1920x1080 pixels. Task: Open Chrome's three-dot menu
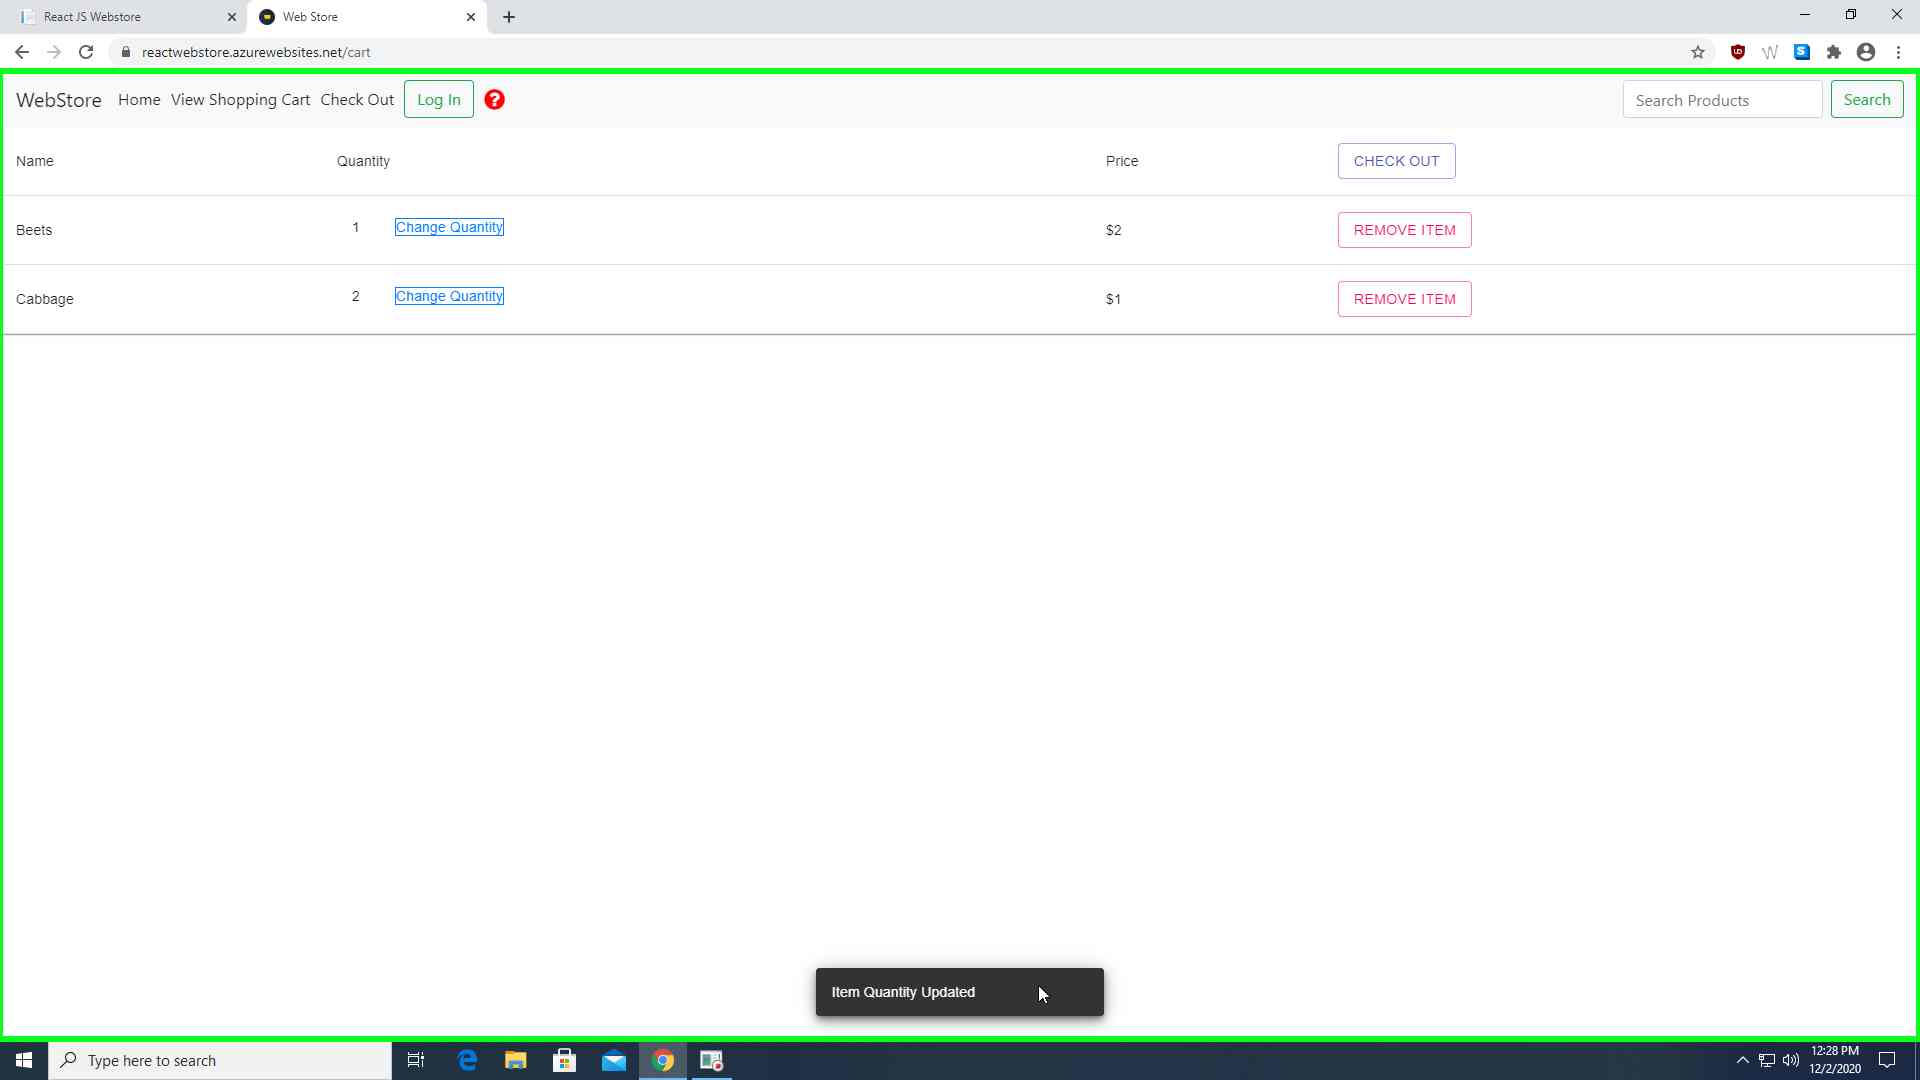(1898, 52)
